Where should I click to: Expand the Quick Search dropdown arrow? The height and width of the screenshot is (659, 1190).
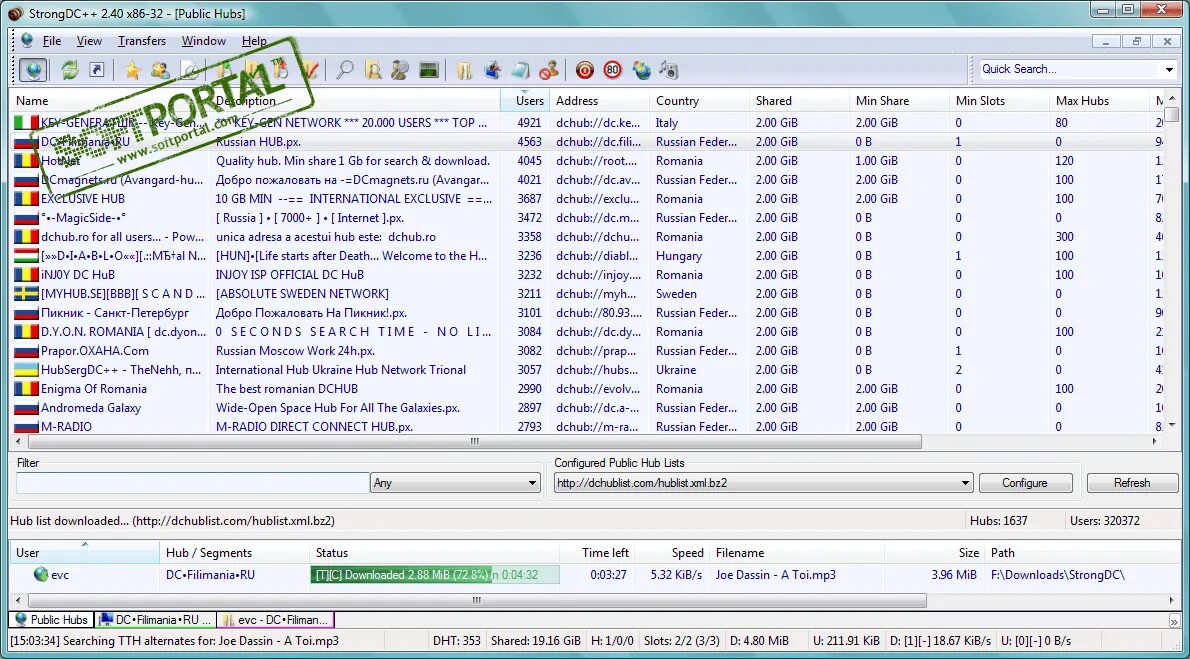[1170, 70]
